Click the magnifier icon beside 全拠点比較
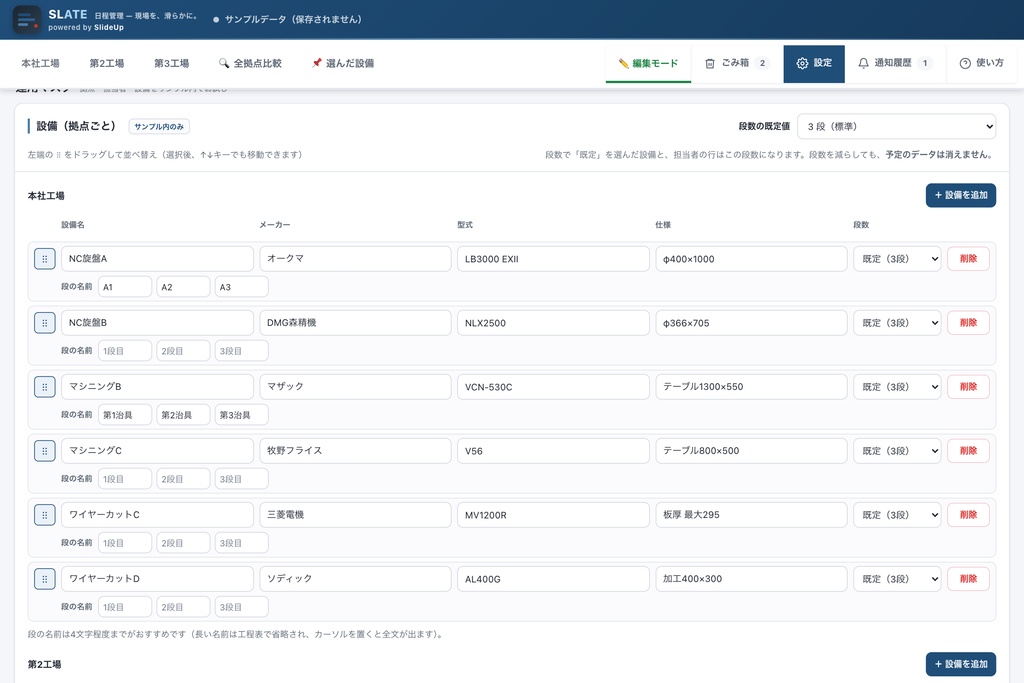1024x683 pixels. (224, 63)
